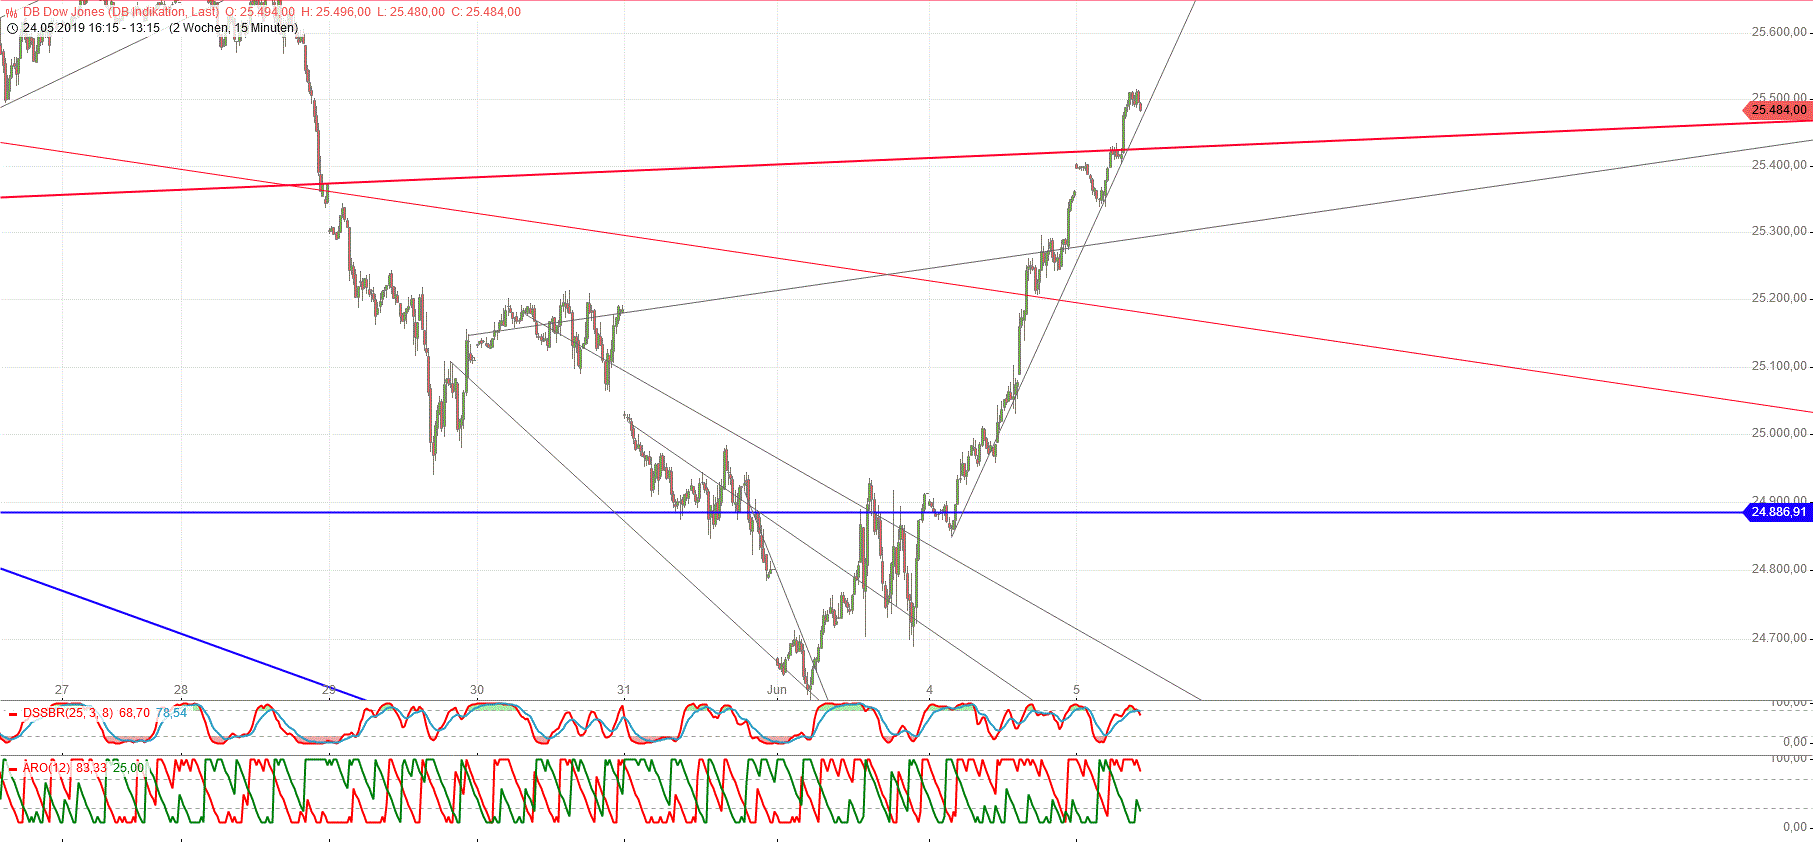1813x842 pixels.
Task: Click the low price value L: 25.480,00
Action: pyautogui.click(x=411, y=12)
